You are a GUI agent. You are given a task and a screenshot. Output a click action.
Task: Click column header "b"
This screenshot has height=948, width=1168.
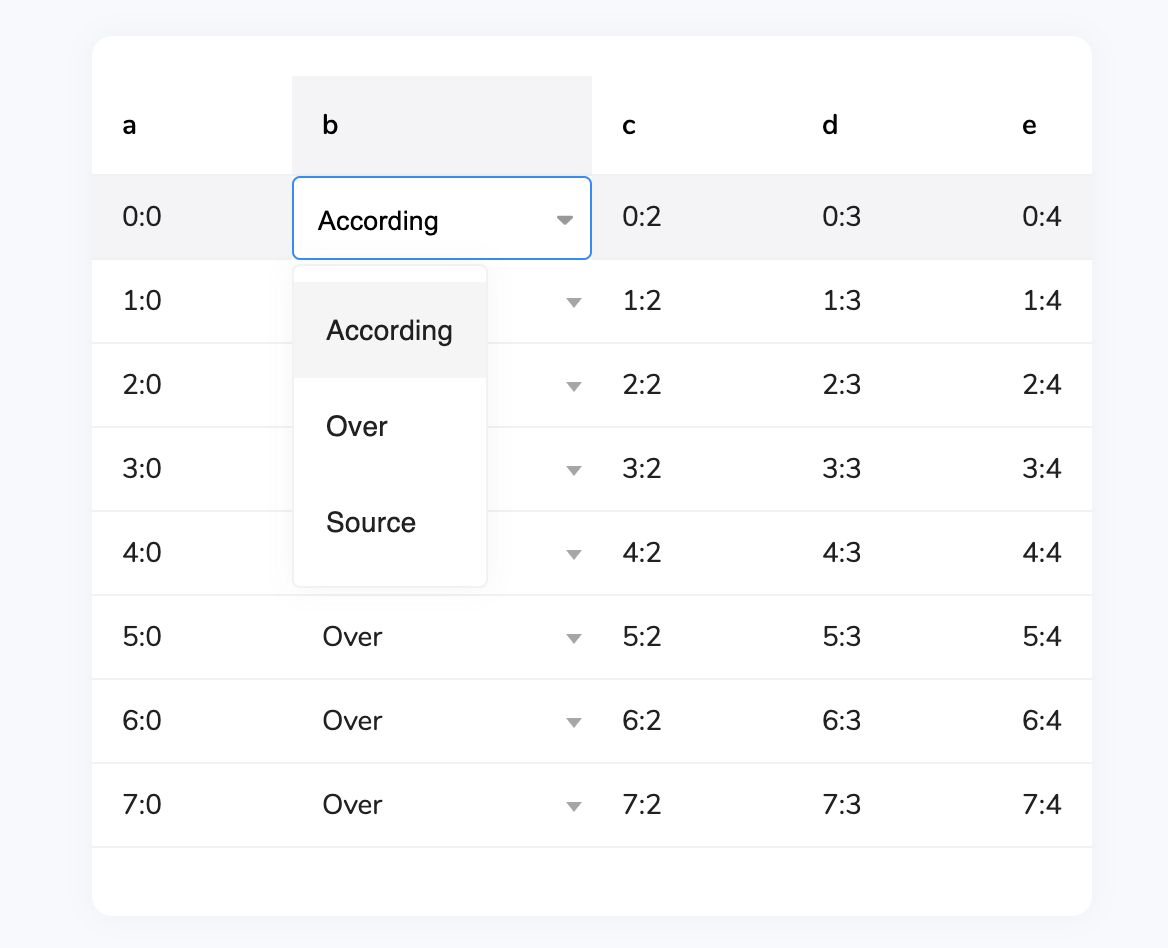coord(331,126)
